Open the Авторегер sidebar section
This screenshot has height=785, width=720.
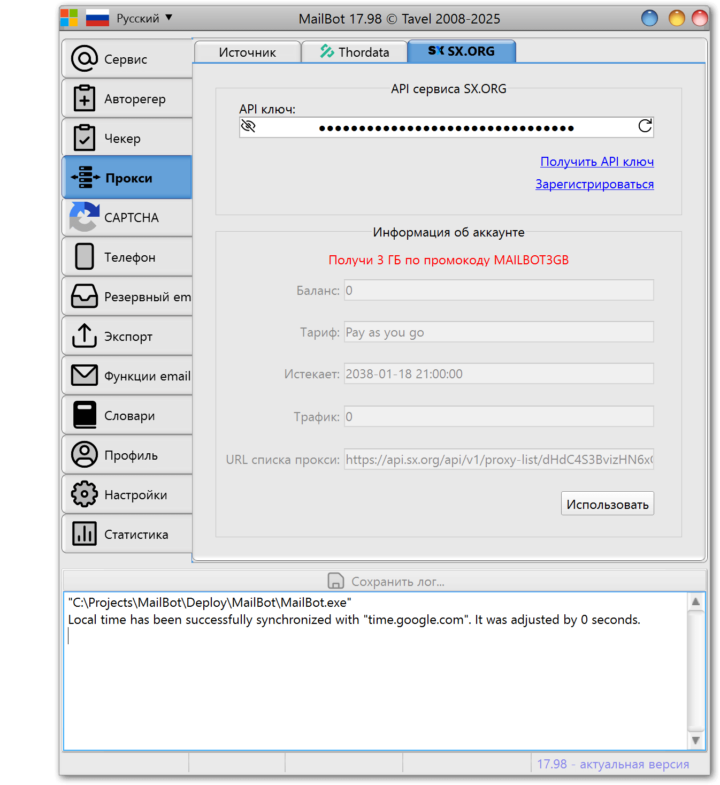pos(126,99)
